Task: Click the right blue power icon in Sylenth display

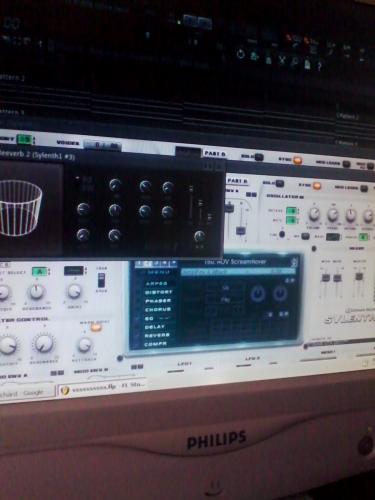Action: 280,294
